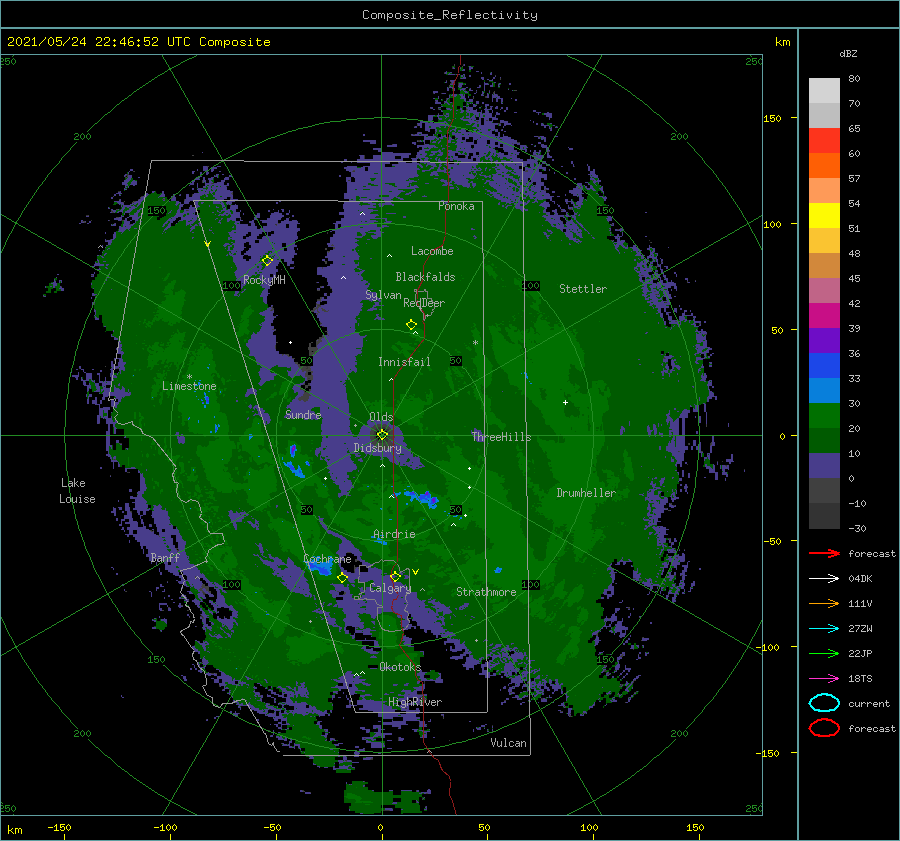
Task: Click the Didsbury label
Action: pyautogui.click(x=378, y=448)
